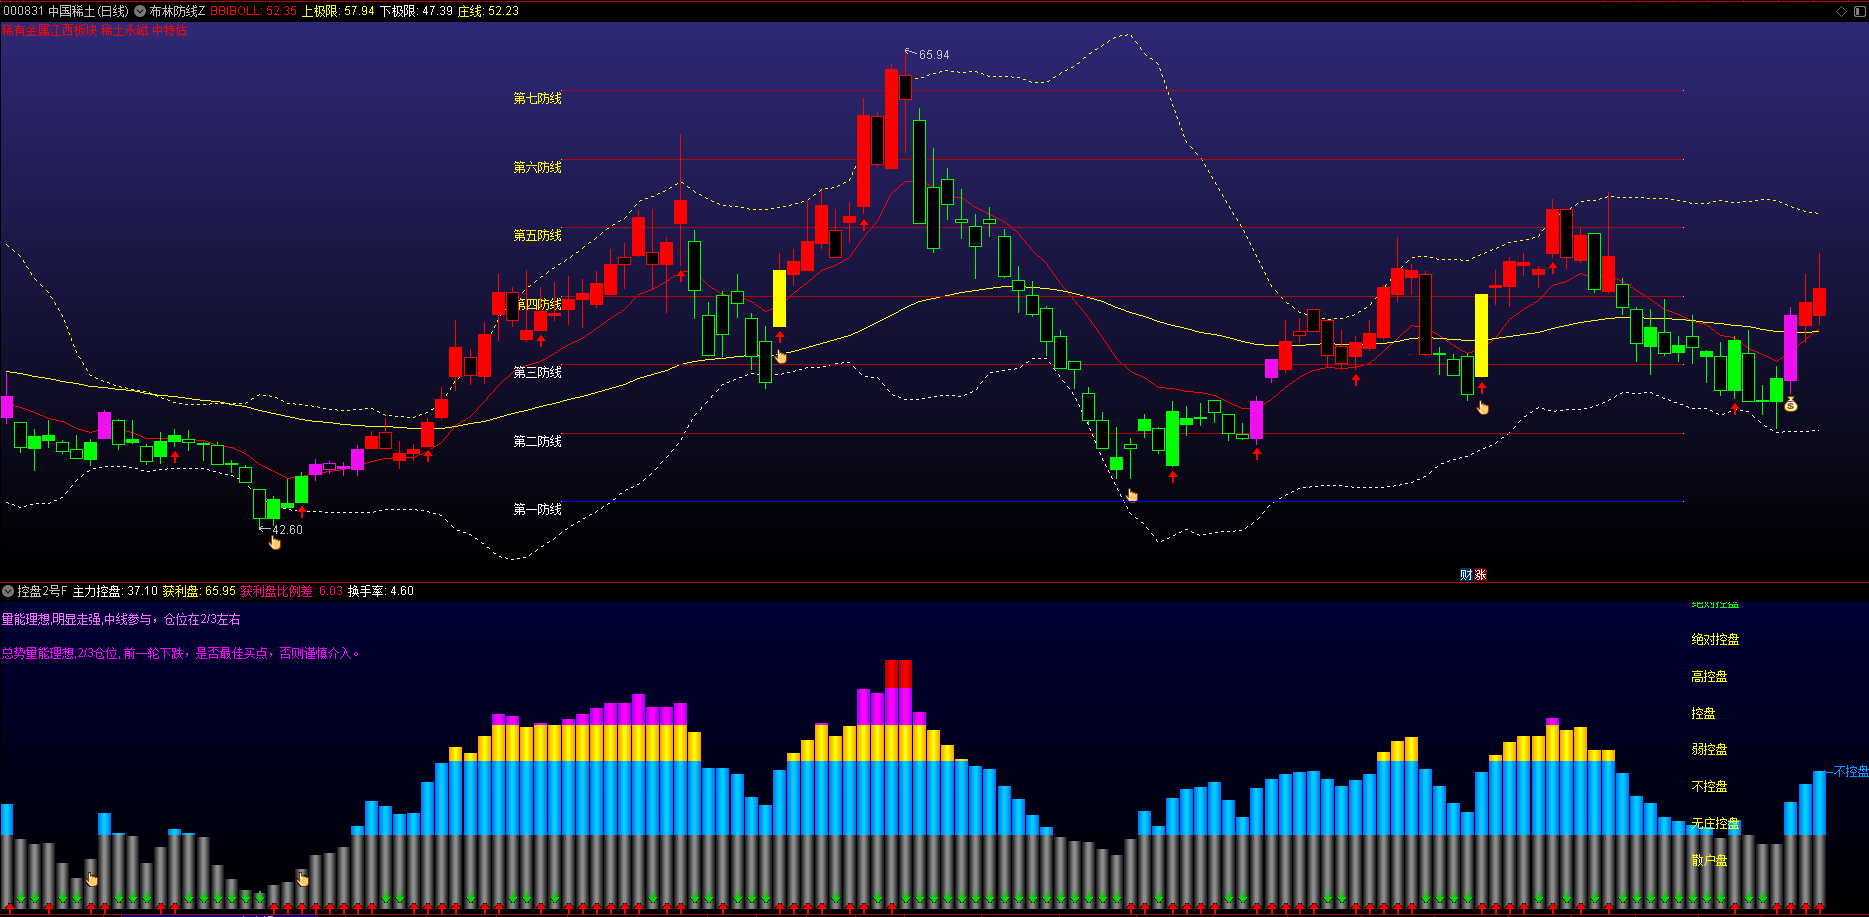This screenshot has width=1869, height=917.
Task: Click the 控盘2号F indicator name
Action: (x=42, y=591)
